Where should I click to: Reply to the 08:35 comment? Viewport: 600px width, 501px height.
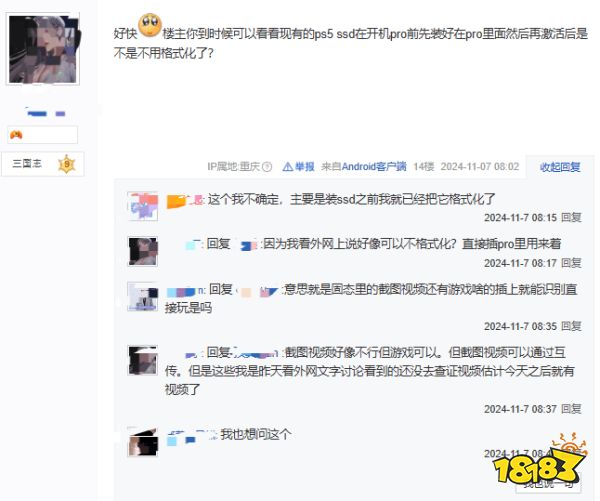571,326
